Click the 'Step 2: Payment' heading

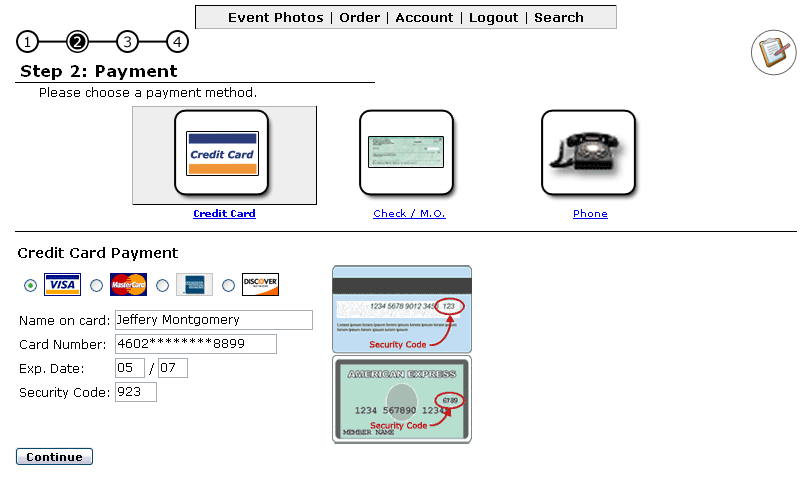pos(98,71)
